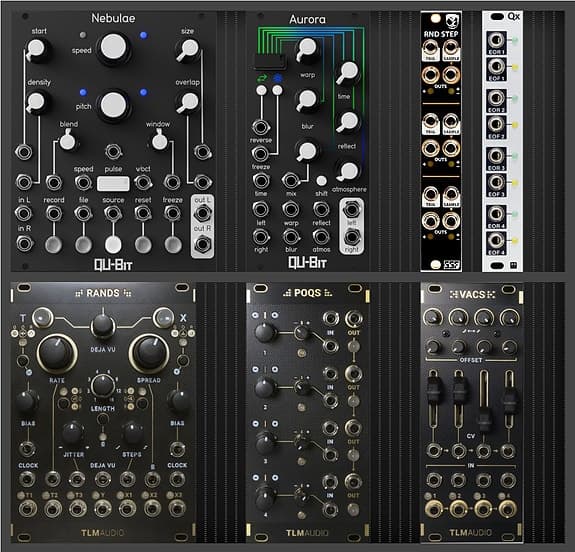Click the Aurora reflect knob
The image size is (575, 552).
click(348, 122)
